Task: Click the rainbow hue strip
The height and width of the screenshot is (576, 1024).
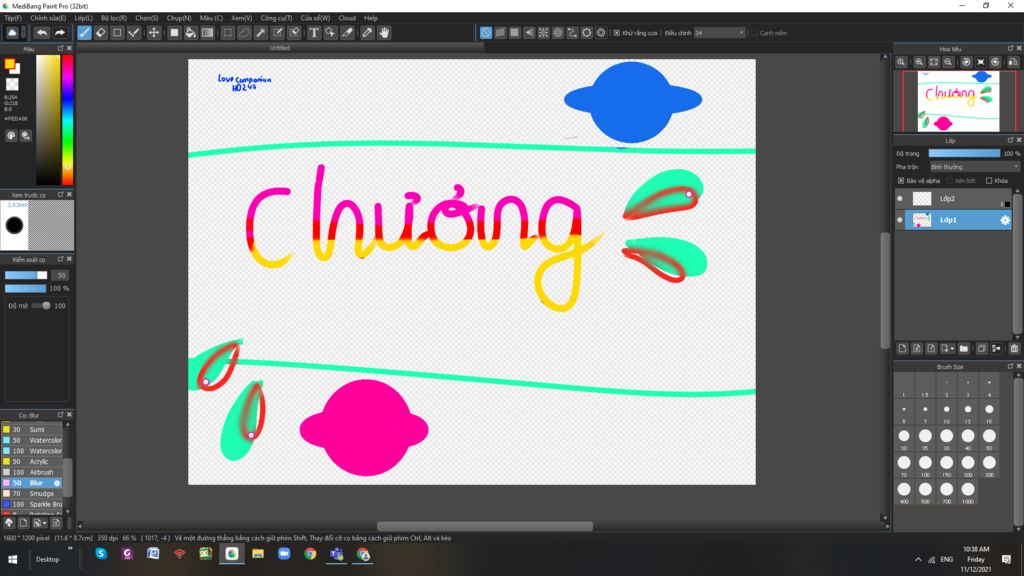Action: click(67, 120)
